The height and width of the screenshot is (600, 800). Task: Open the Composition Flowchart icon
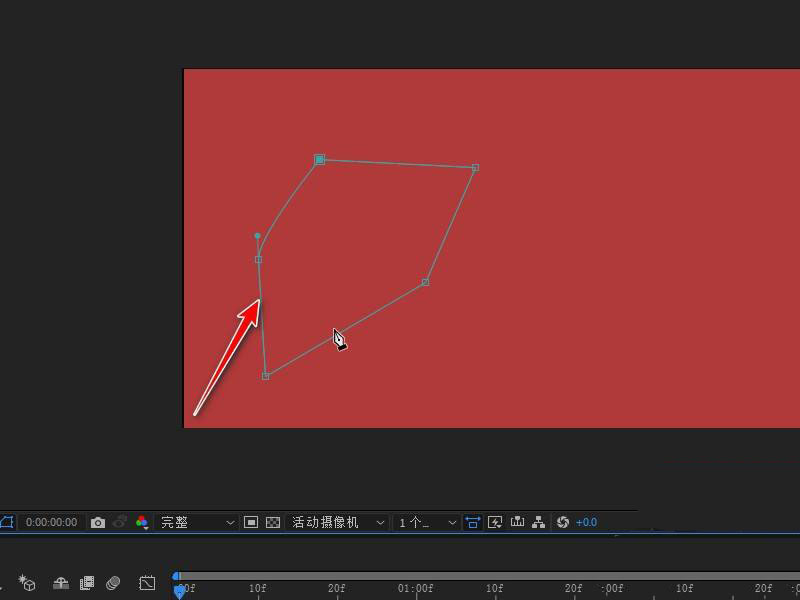[x=538, y=522]
